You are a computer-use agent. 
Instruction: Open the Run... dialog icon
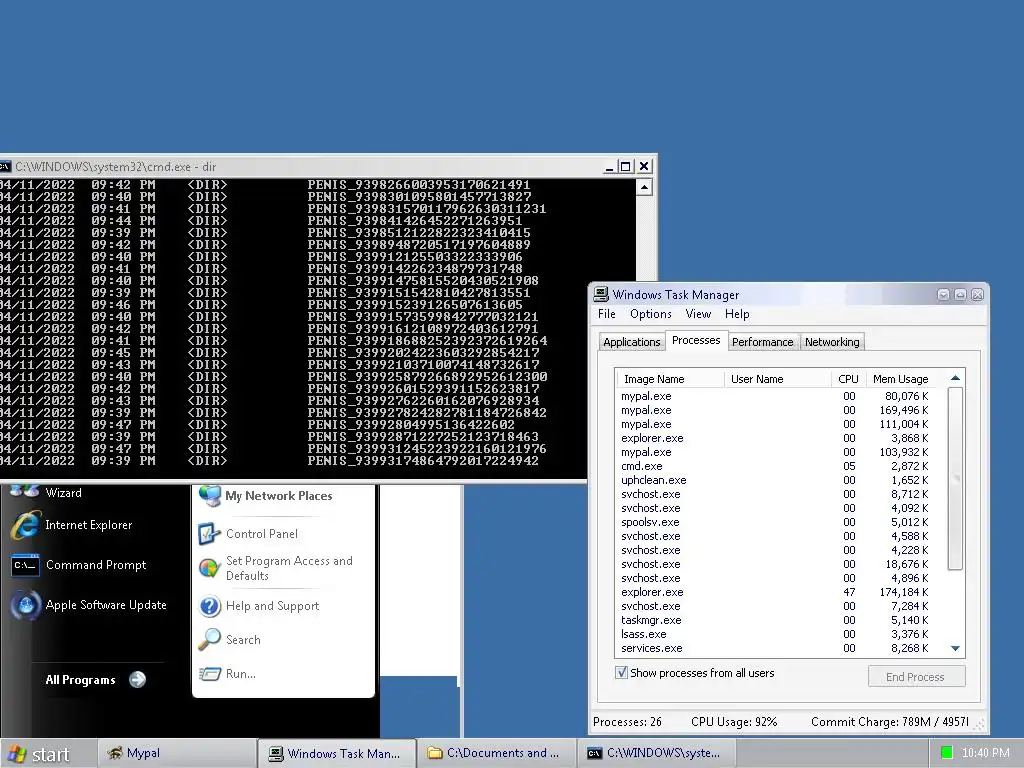pos(210,673)
